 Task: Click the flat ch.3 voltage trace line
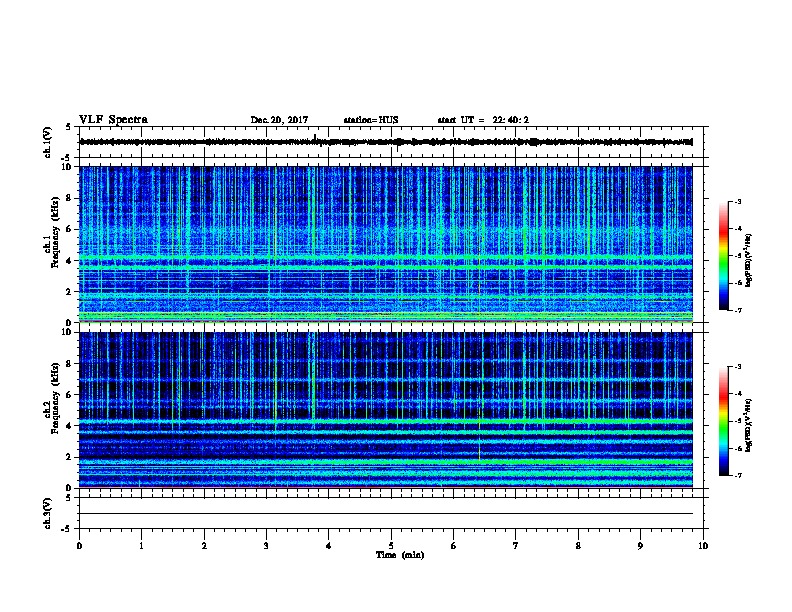tap(386, 514)
